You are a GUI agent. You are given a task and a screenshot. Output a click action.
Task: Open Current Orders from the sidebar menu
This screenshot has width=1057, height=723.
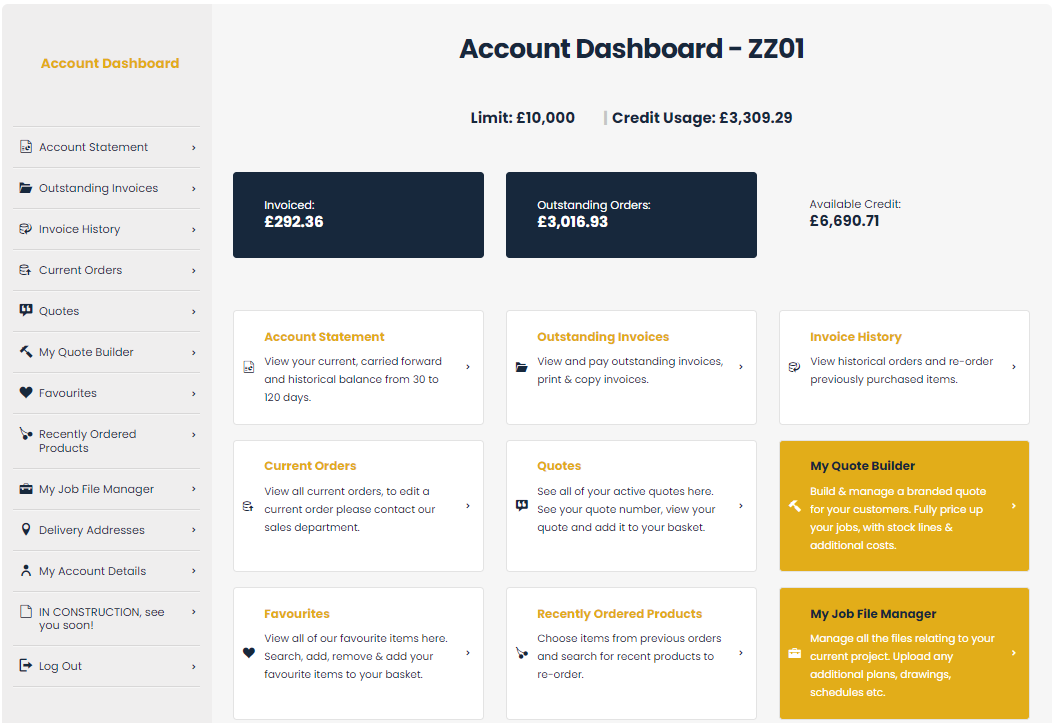click(80, 270)
